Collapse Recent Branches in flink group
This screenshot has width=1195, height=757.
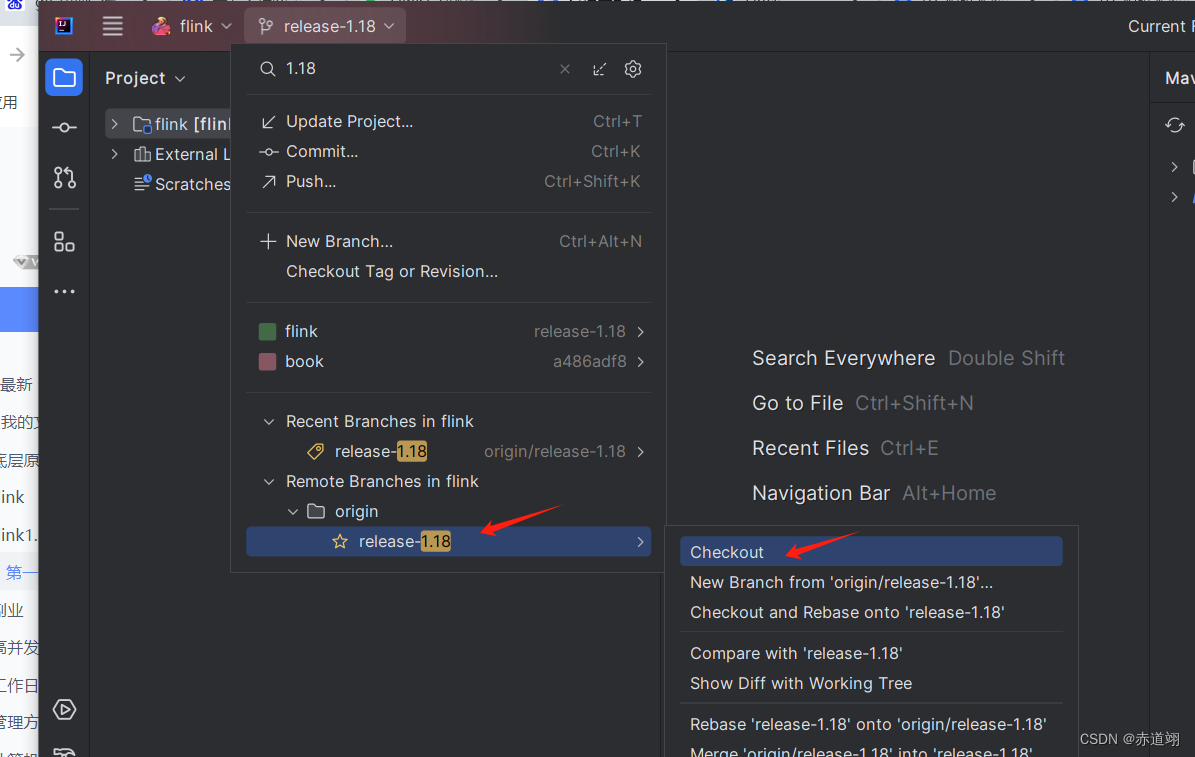pos(268,422)
